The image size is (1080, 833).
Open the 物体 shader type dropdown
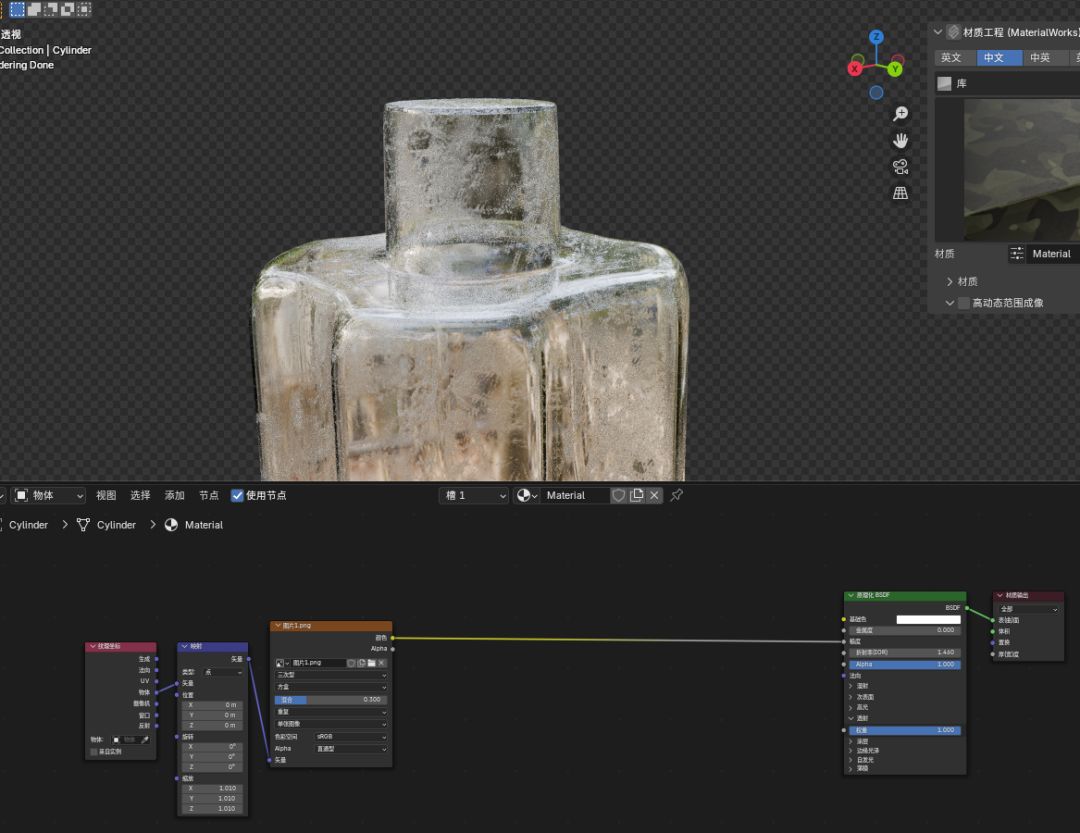pyautogui.click(x=49, y=495)
